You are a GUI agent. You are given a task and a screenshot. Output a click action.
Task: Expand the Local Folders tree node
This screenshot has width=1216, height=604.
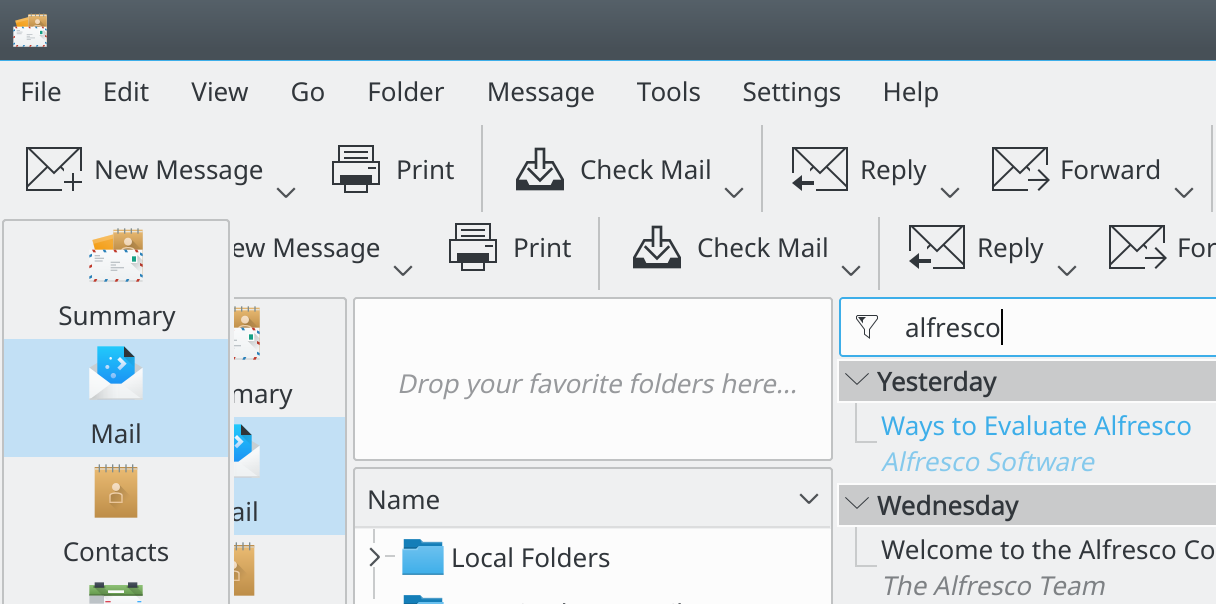click(x=375, y=557)
